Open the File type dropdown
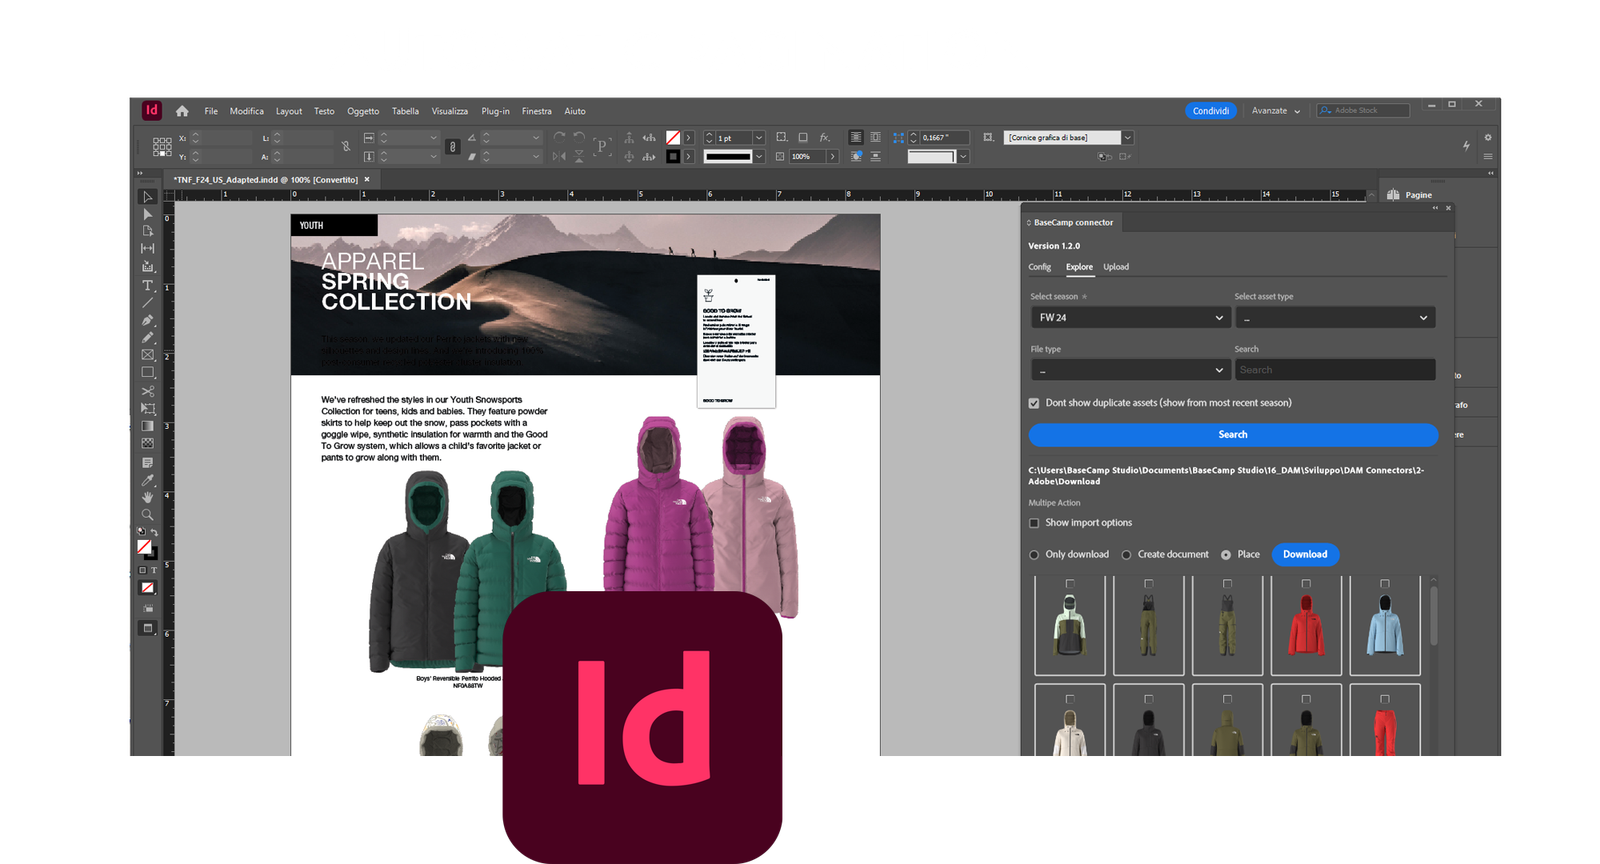The height and width of the screenshot is (864, 1600). [1130, 370]
